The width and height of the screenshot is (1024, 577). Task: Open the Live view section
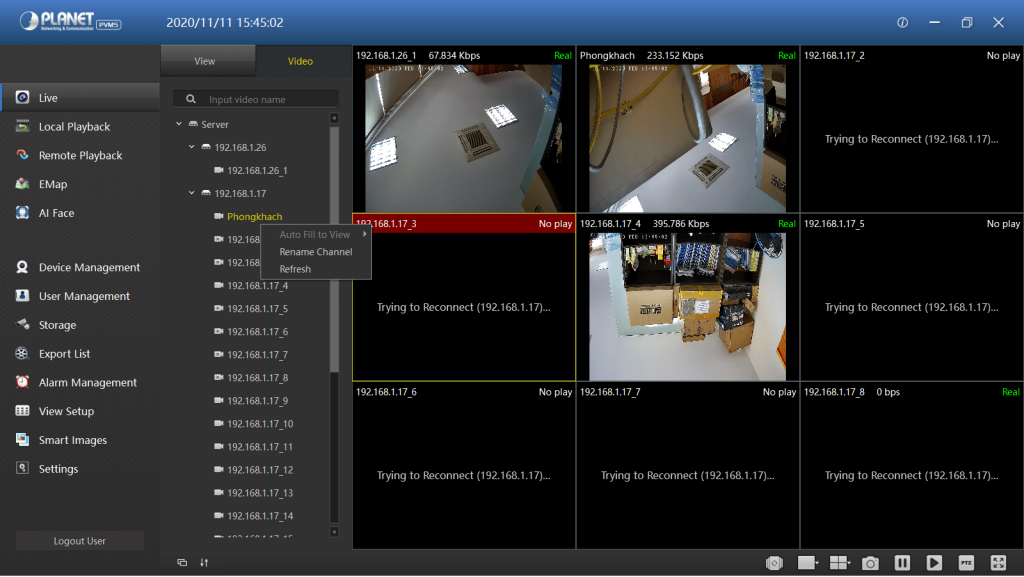click(80, 97)
